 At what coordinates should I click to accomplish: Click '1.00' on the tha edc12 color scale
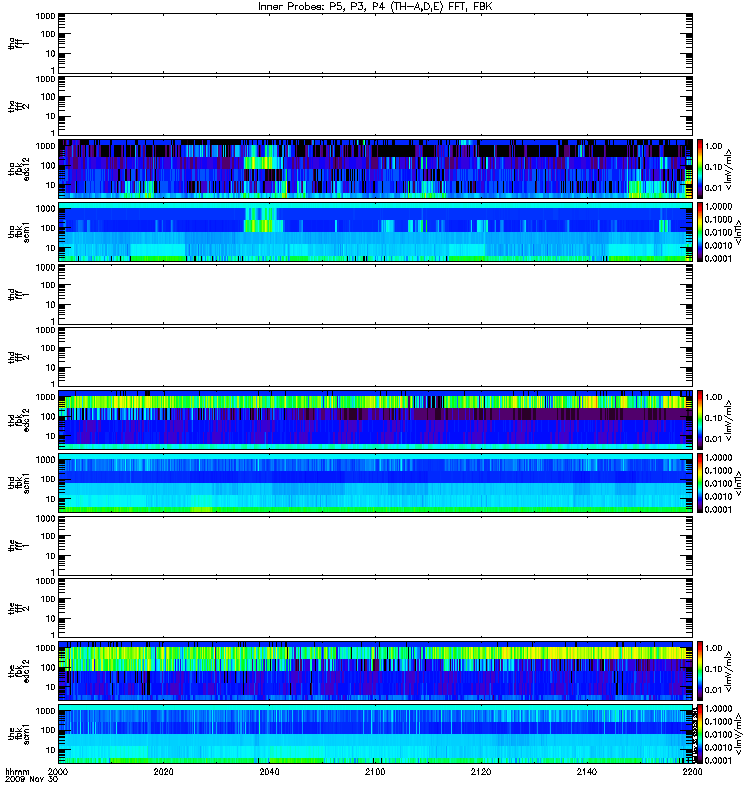[x=714, y=146]
